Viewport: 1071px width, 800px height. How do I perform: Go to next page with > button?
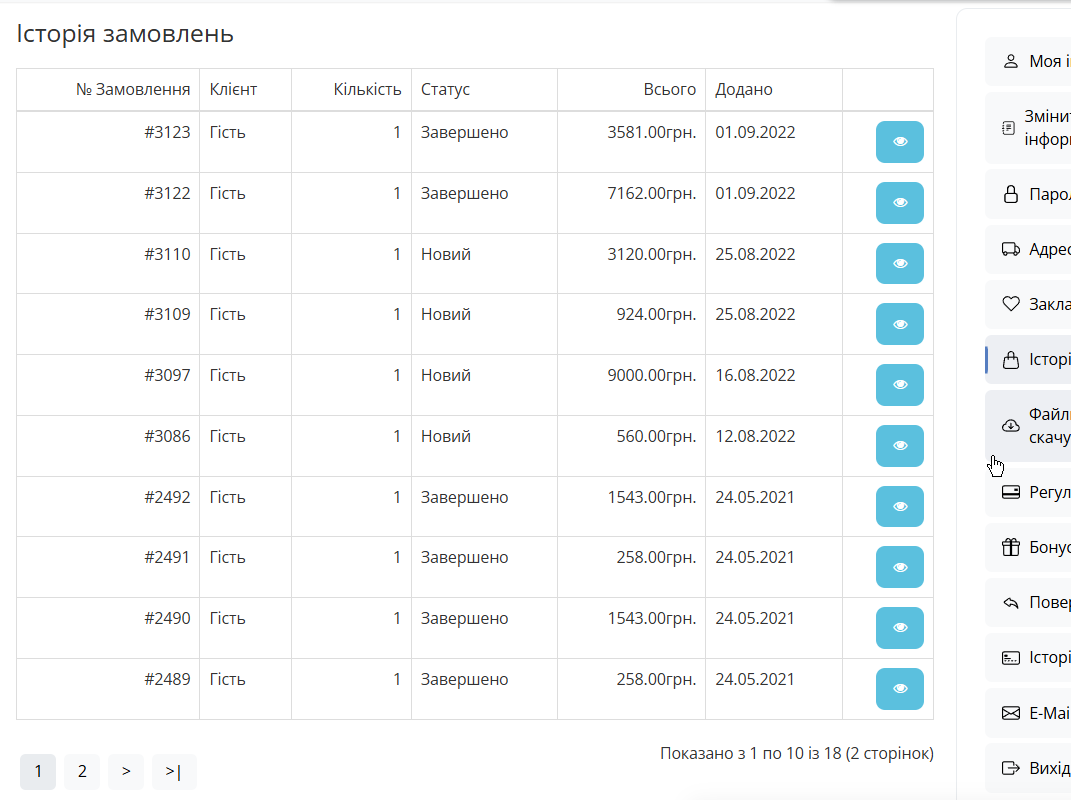[126, 771]
